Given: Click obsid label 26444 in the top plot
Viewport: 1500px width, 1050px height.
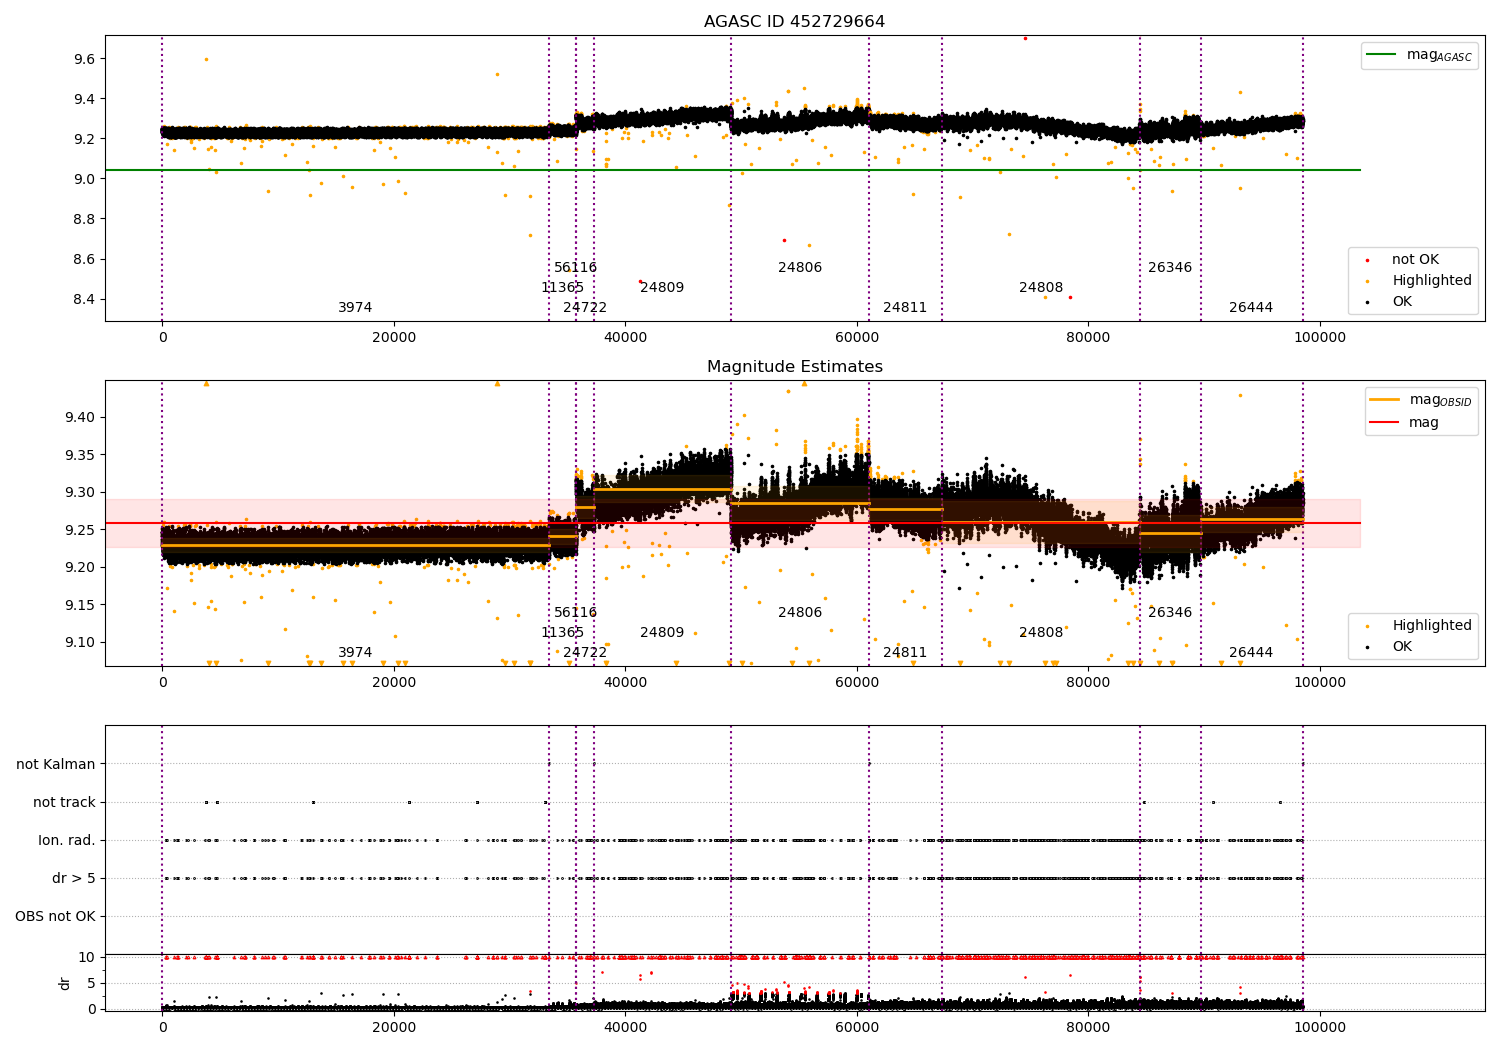Looking at the screenshot, I should click(x=1251, y=308).
